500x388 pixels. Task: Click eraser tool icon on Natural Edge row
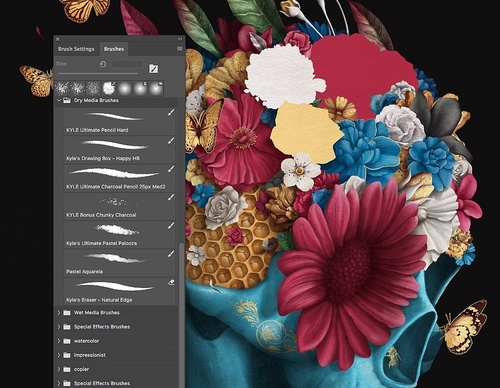click(x=171, y=283)
